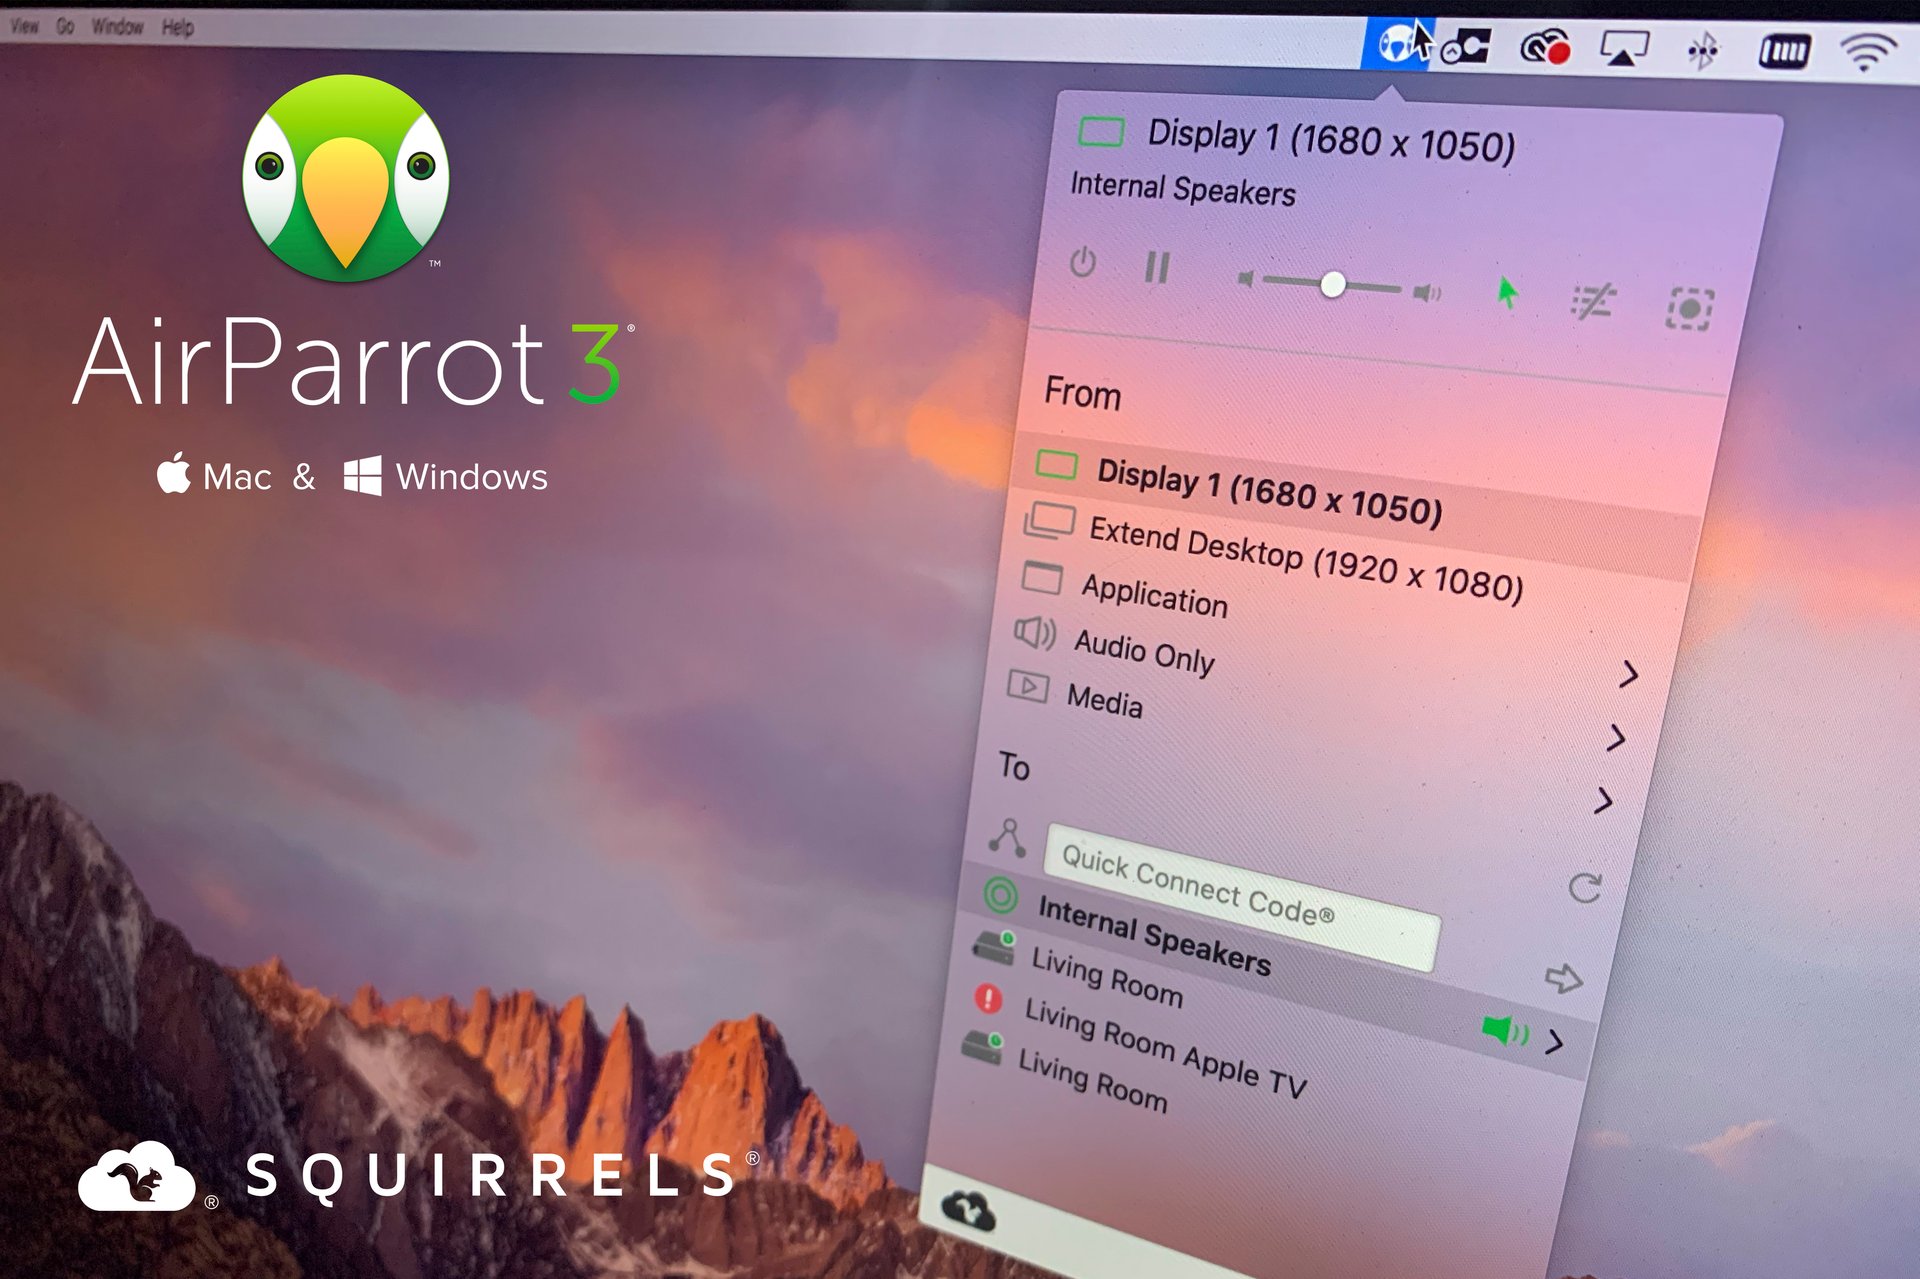Image resolution: width=1920 pixels, height=1279 pixels.
Task: Open the AirPlay icon in the menu bar
Action: click(x=1625, y=46)
